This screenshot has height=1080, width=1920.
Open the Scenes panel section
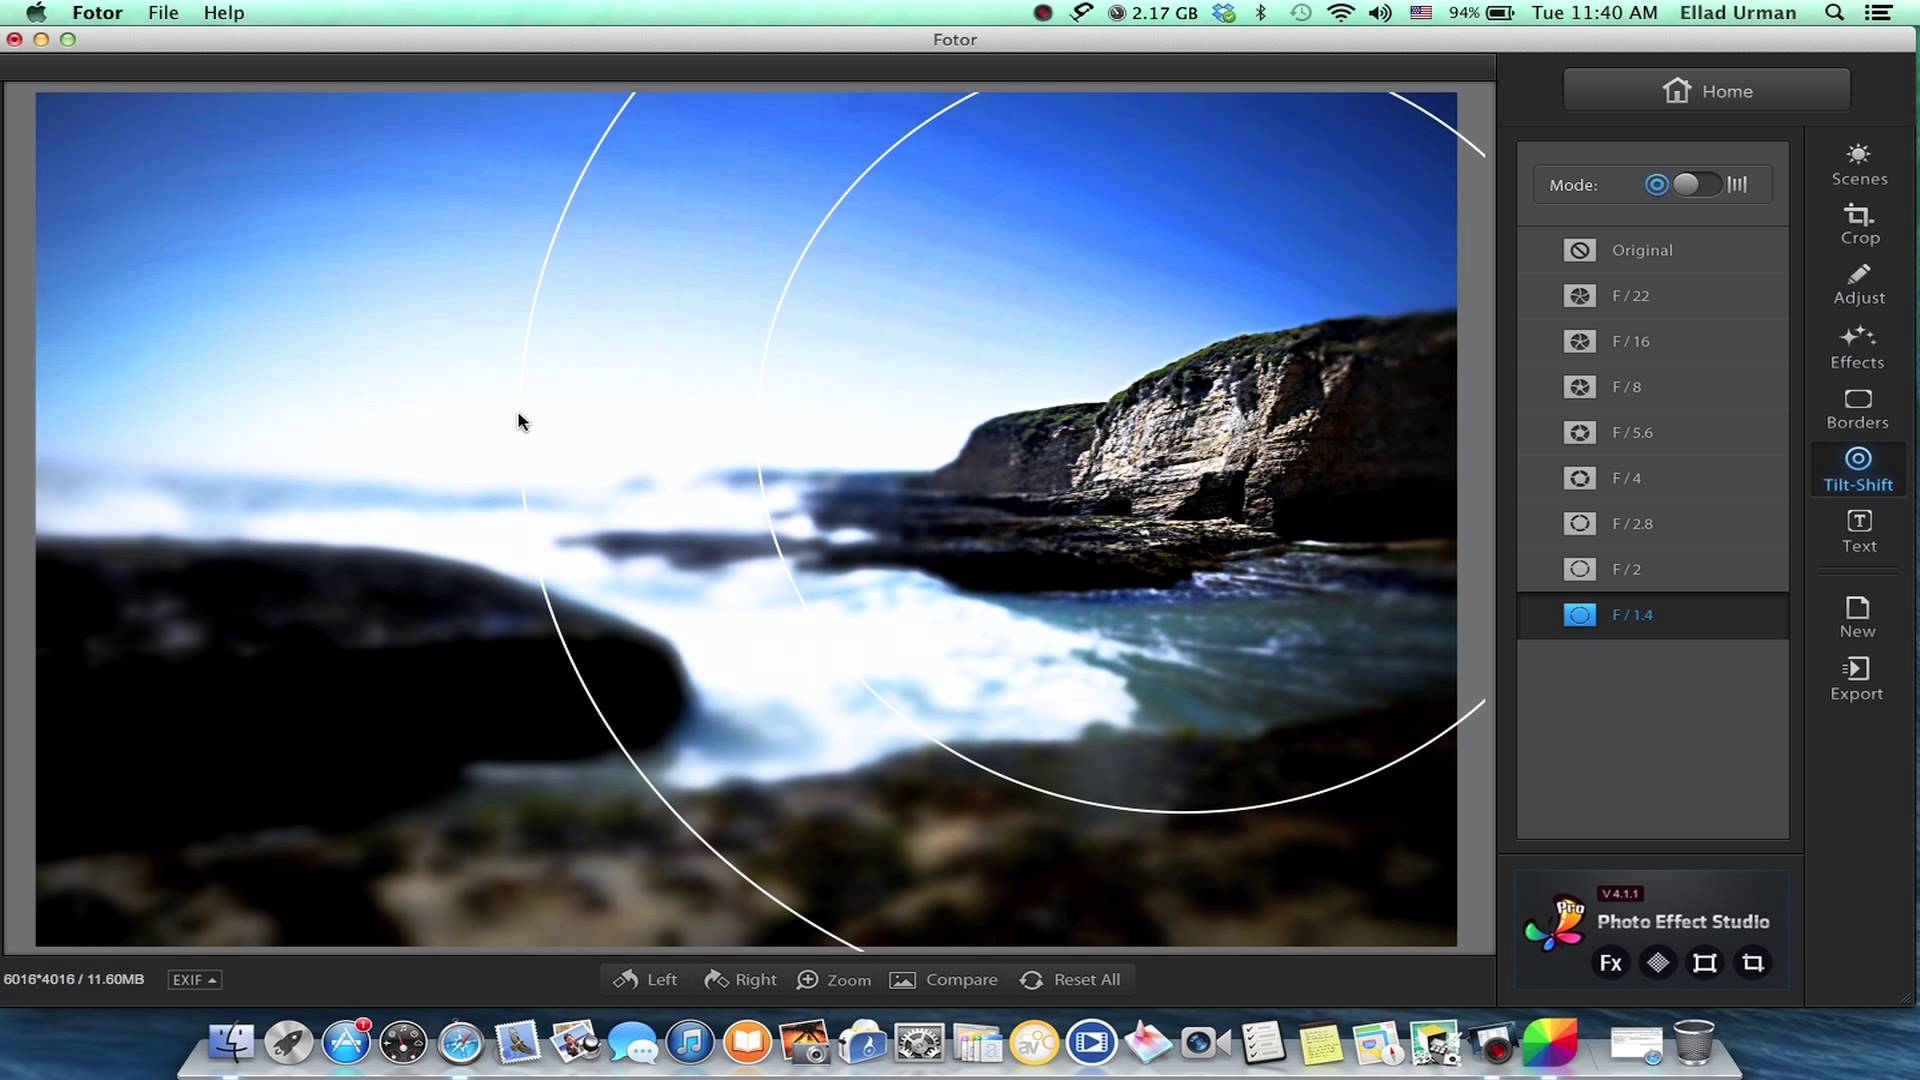click(1859, 161)
